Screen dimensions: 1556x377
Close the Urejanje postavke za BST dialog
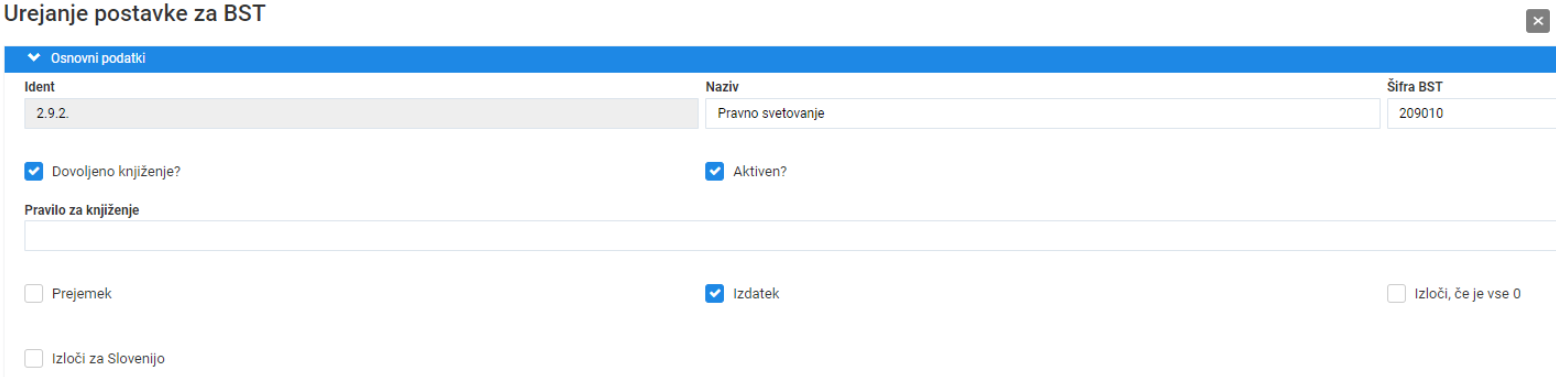point(1537,21)
